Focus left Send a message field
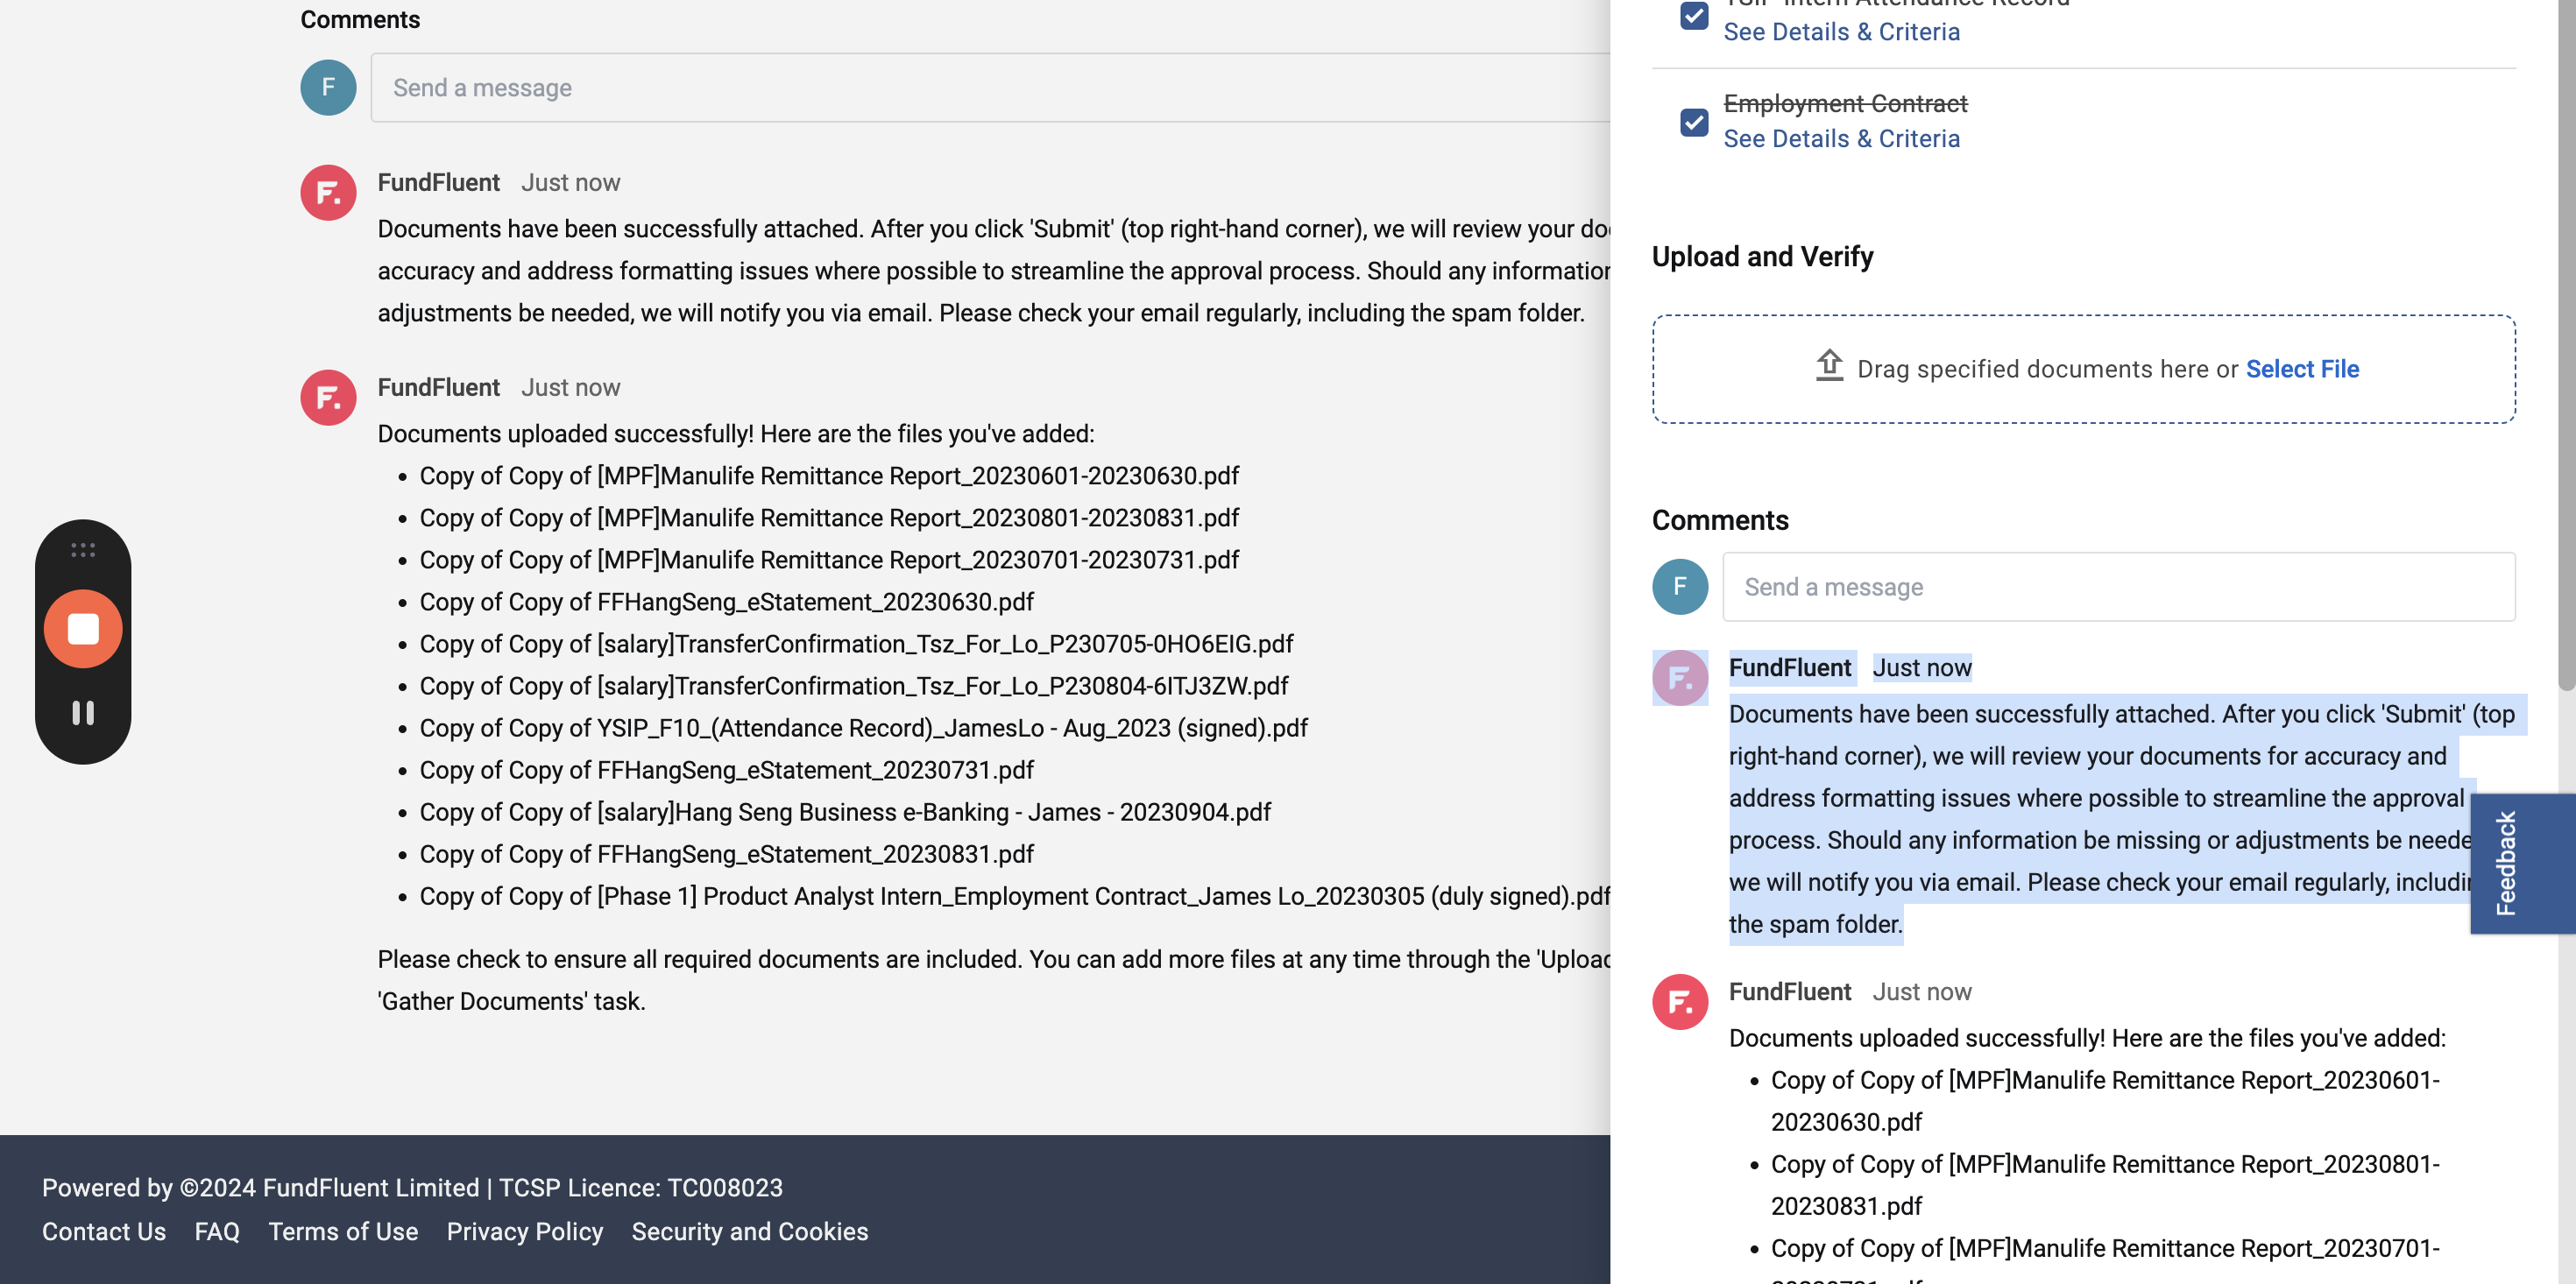 point(990,88)
